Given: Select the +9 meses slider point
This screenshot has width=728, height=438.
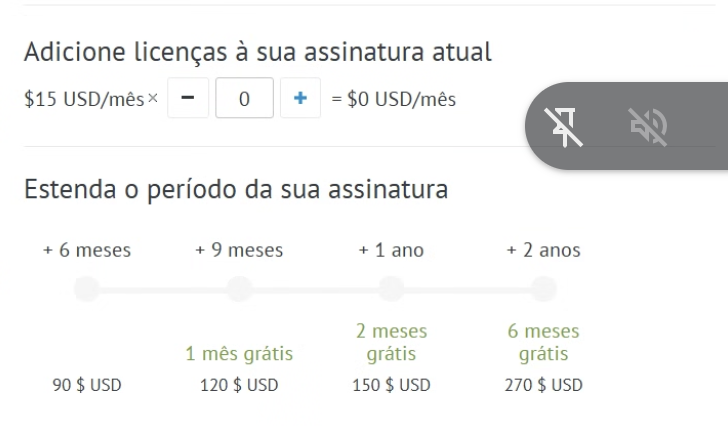Looking at the screenshot, I should [239, 289].
